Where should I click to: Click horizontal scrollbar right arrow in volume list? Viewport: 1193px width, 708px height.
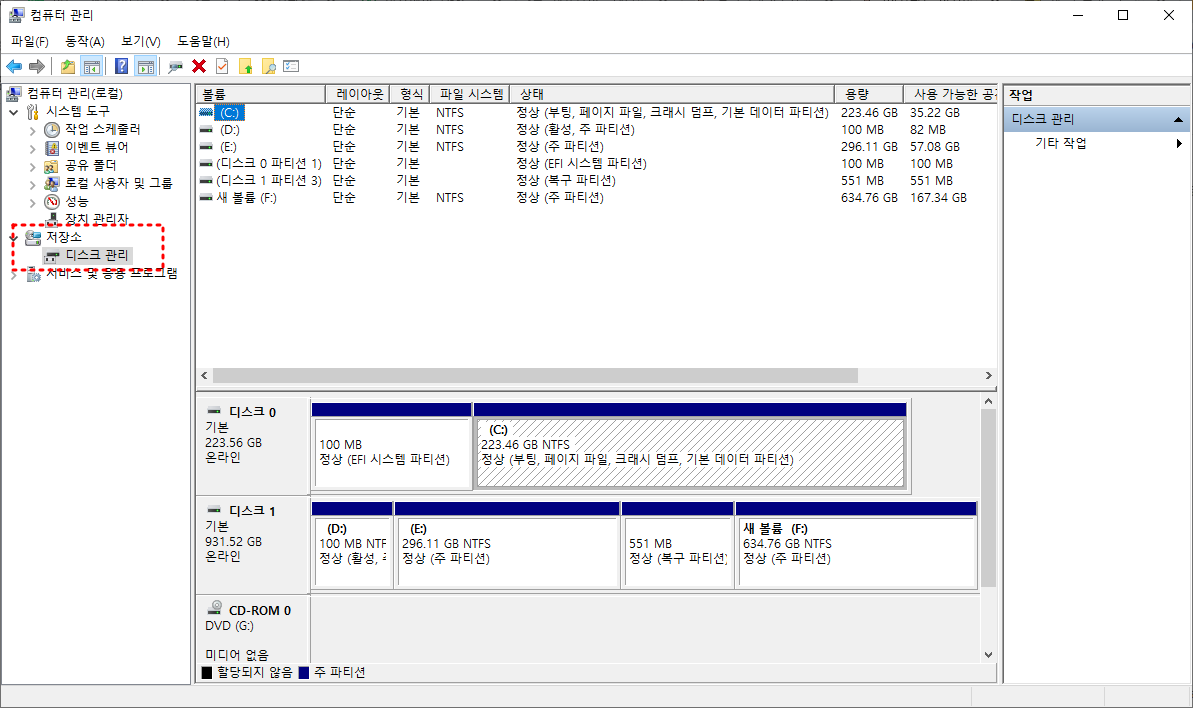coord(988,376)
